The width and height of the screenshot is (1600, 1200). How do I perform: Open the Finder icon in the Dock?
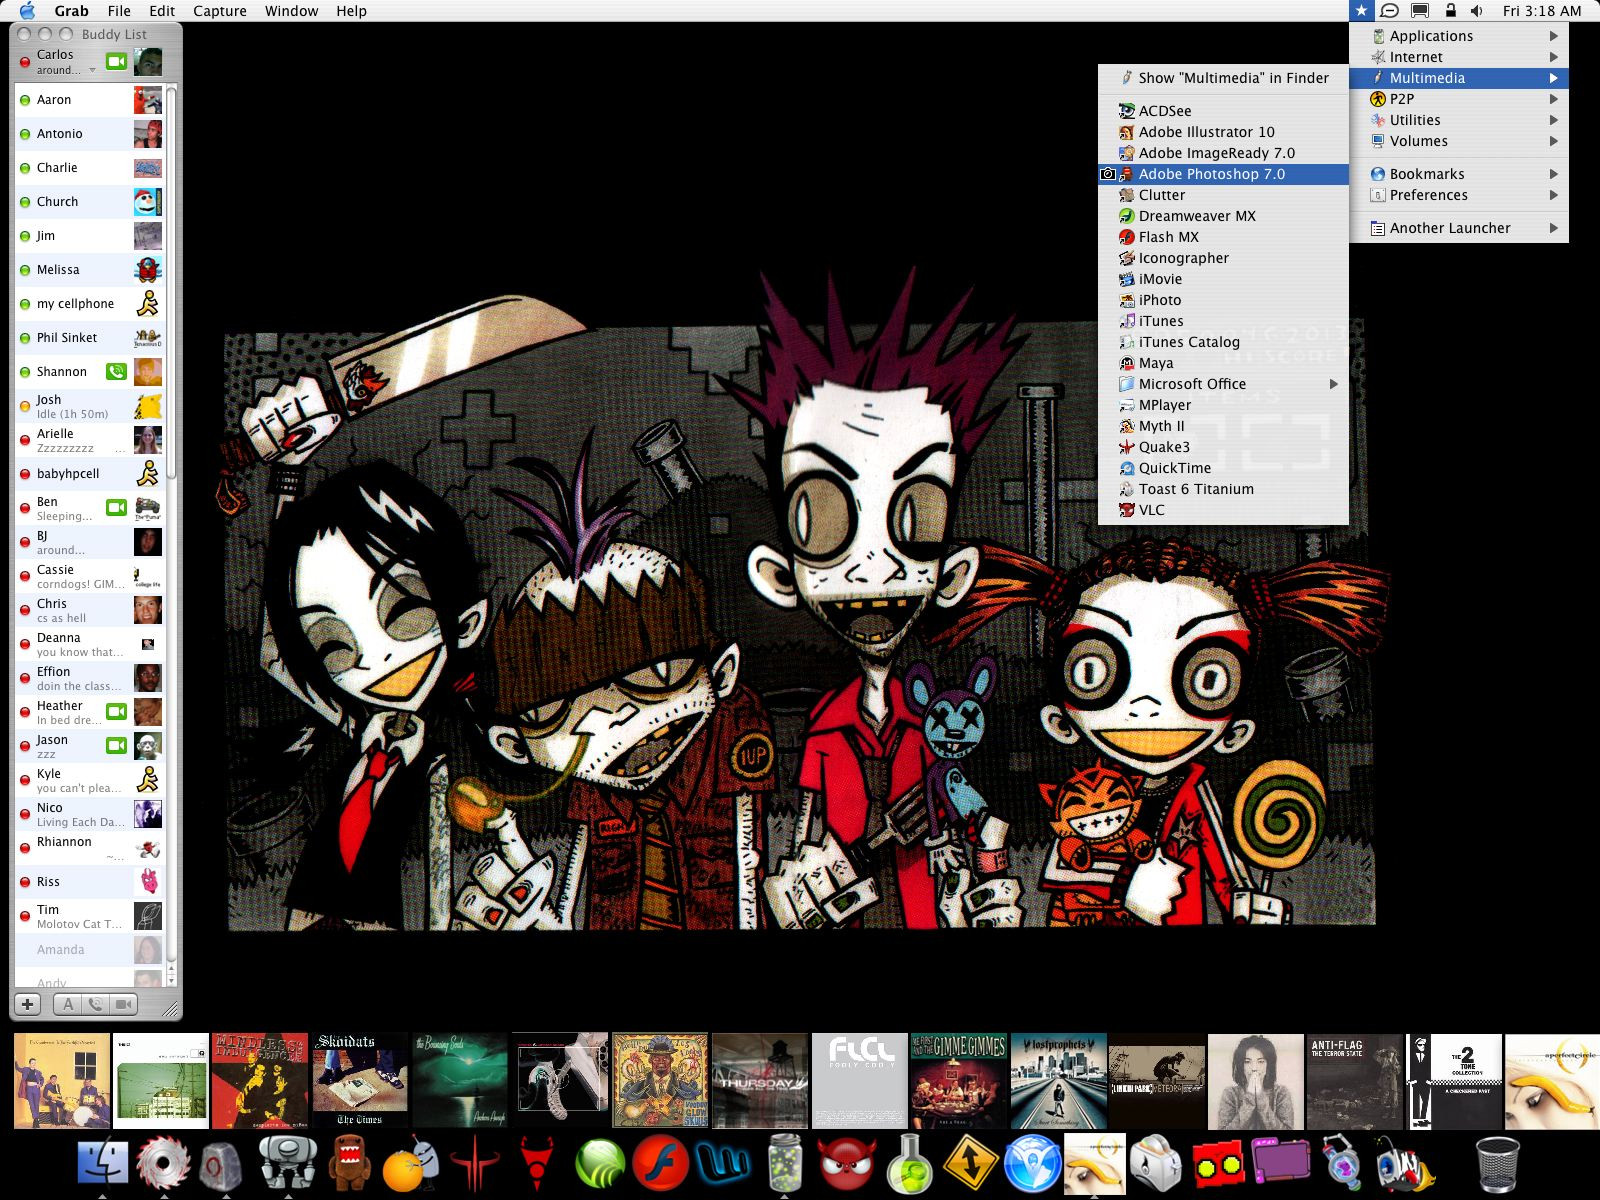[103, 1163]
